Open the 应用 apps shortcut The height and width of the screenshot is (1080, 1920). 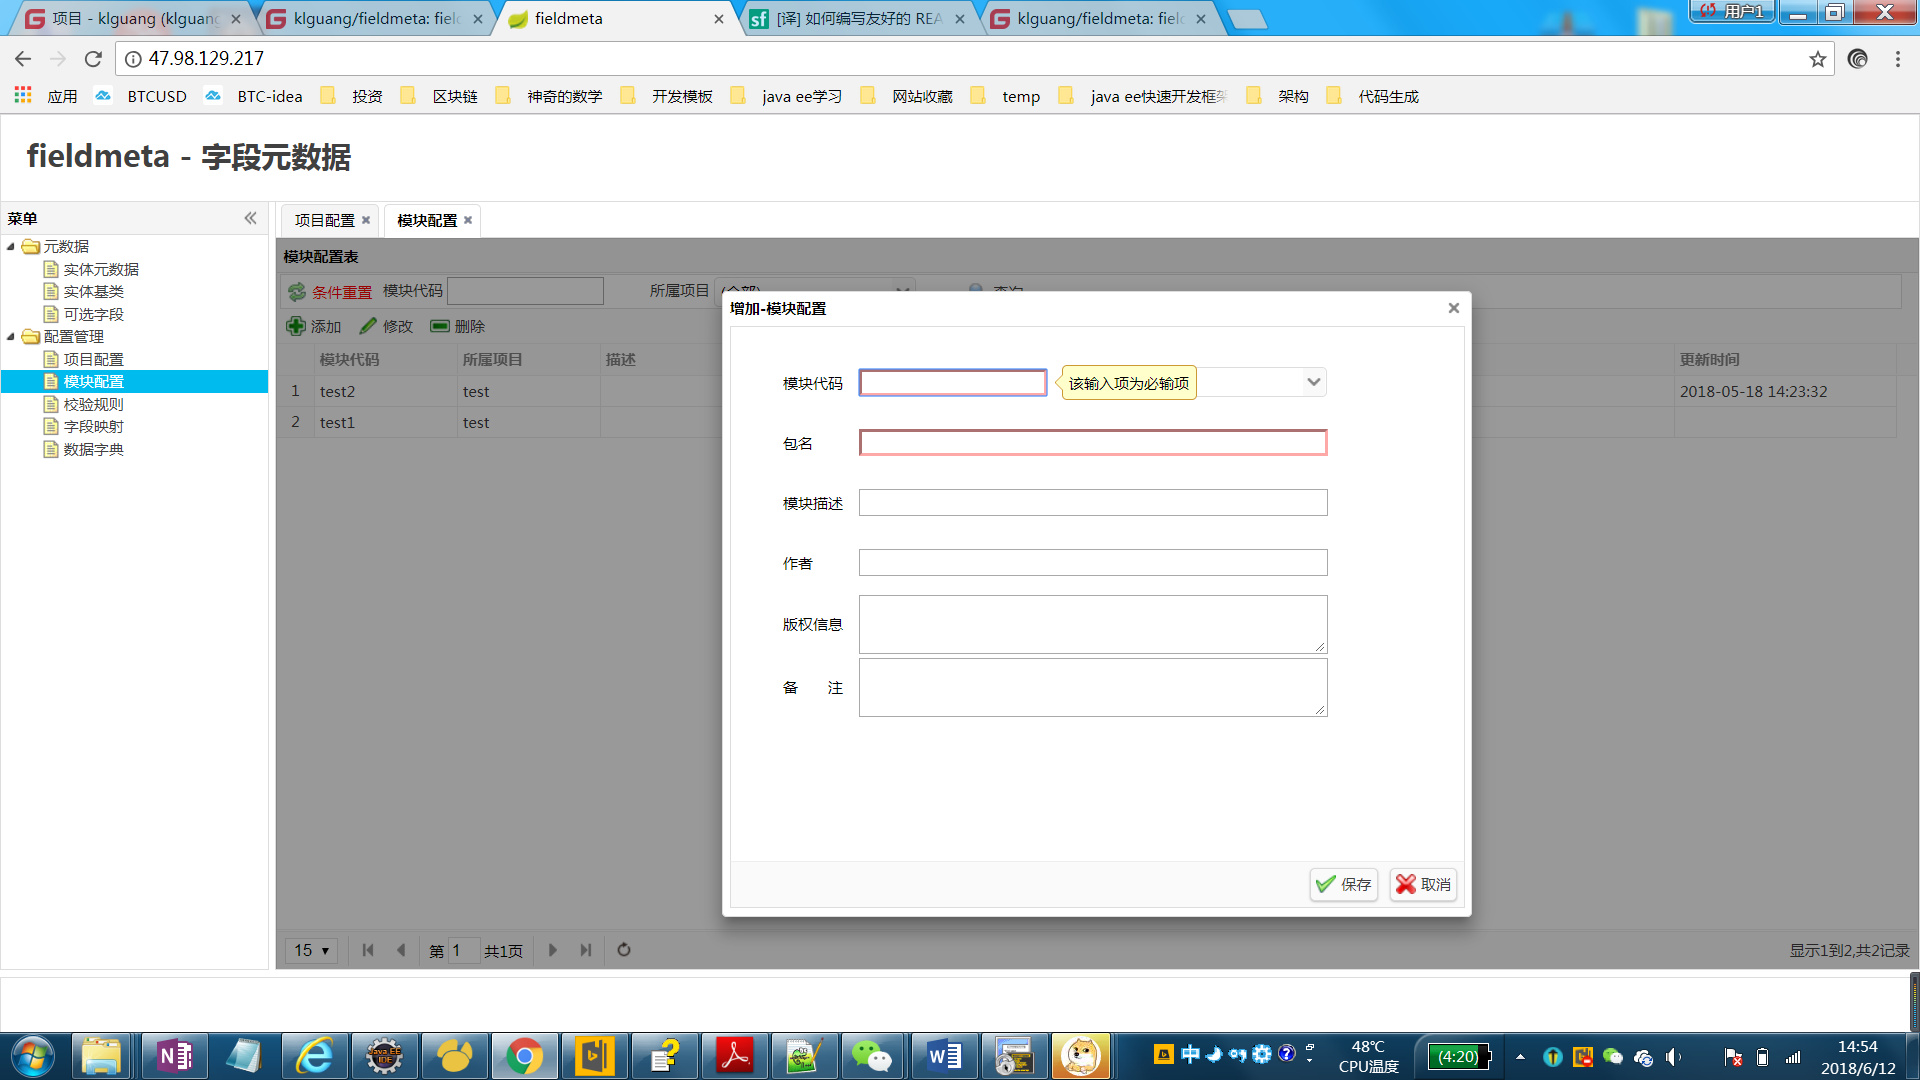click(46, 96)
